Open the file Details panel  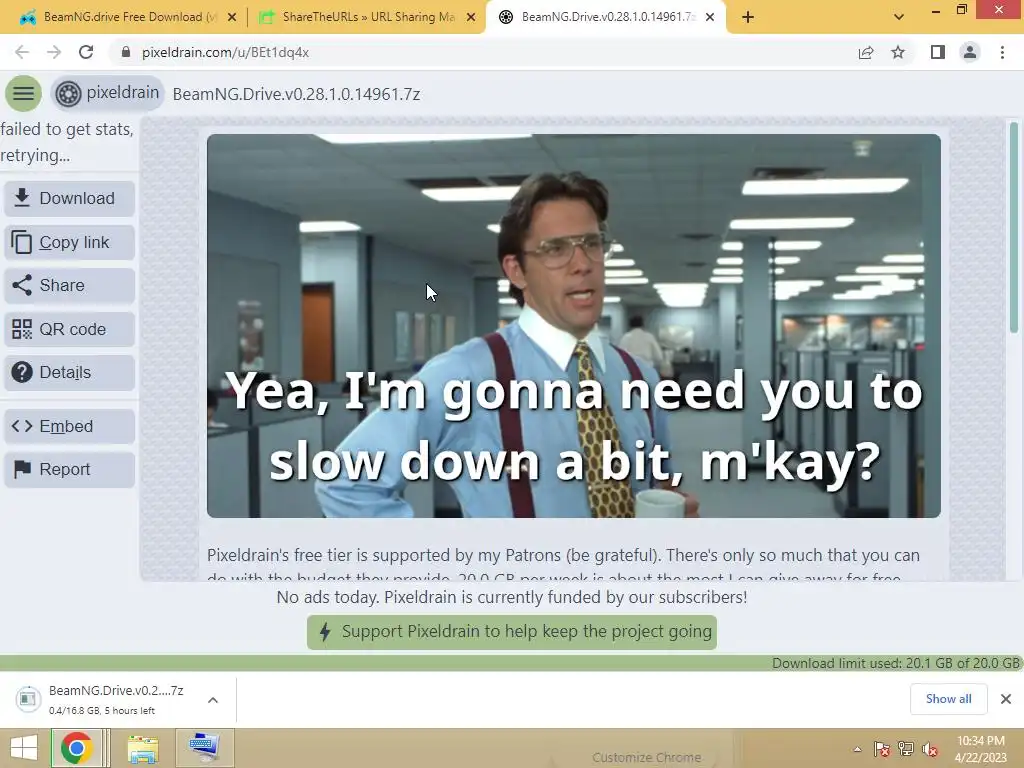69,372
